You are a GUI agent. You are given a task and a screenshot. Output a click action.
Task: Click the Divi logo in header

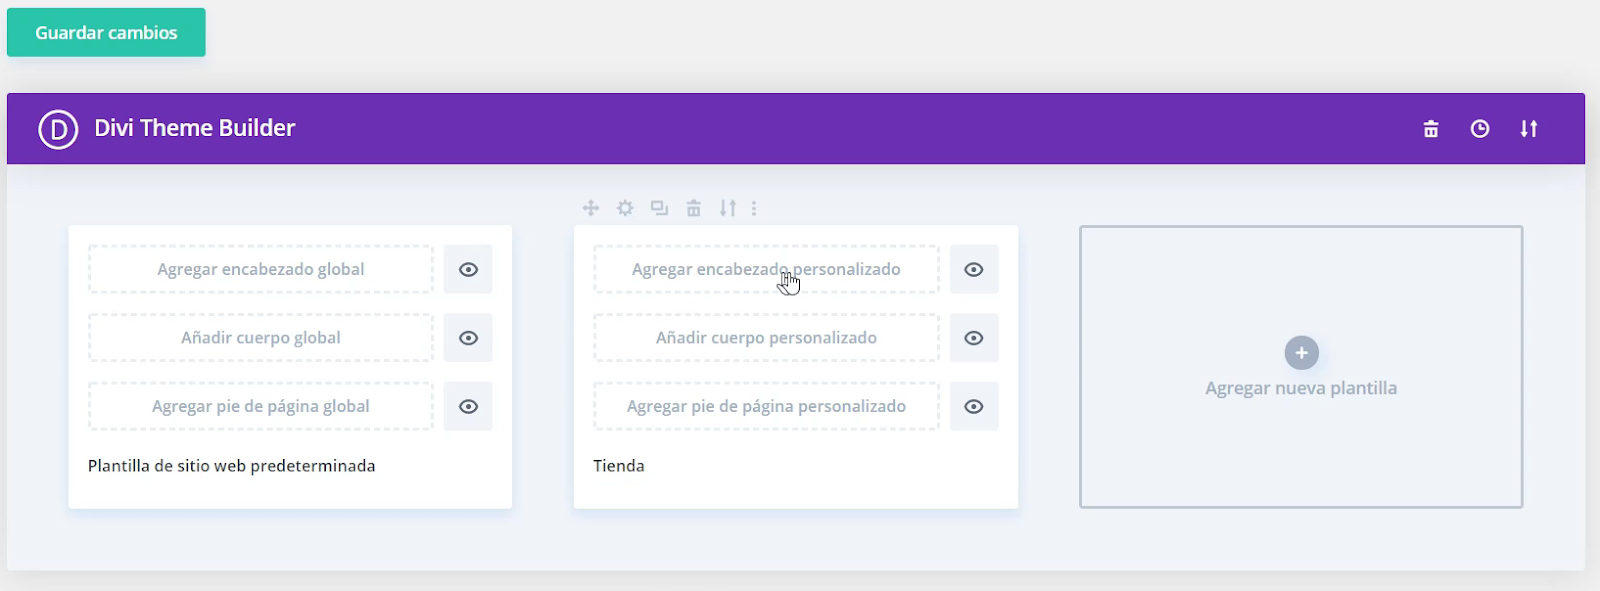tap(58, 129)
